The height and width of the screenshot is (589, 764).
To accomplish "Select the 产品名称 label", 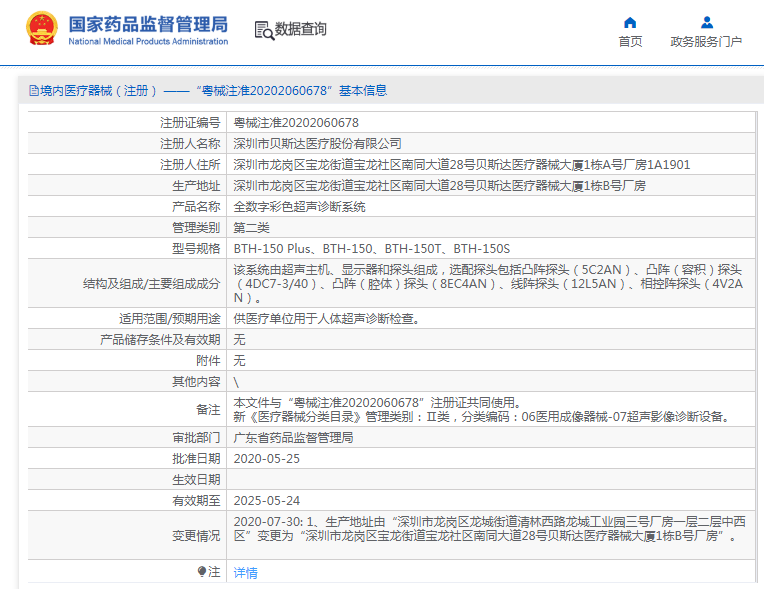I will point(196,207).
